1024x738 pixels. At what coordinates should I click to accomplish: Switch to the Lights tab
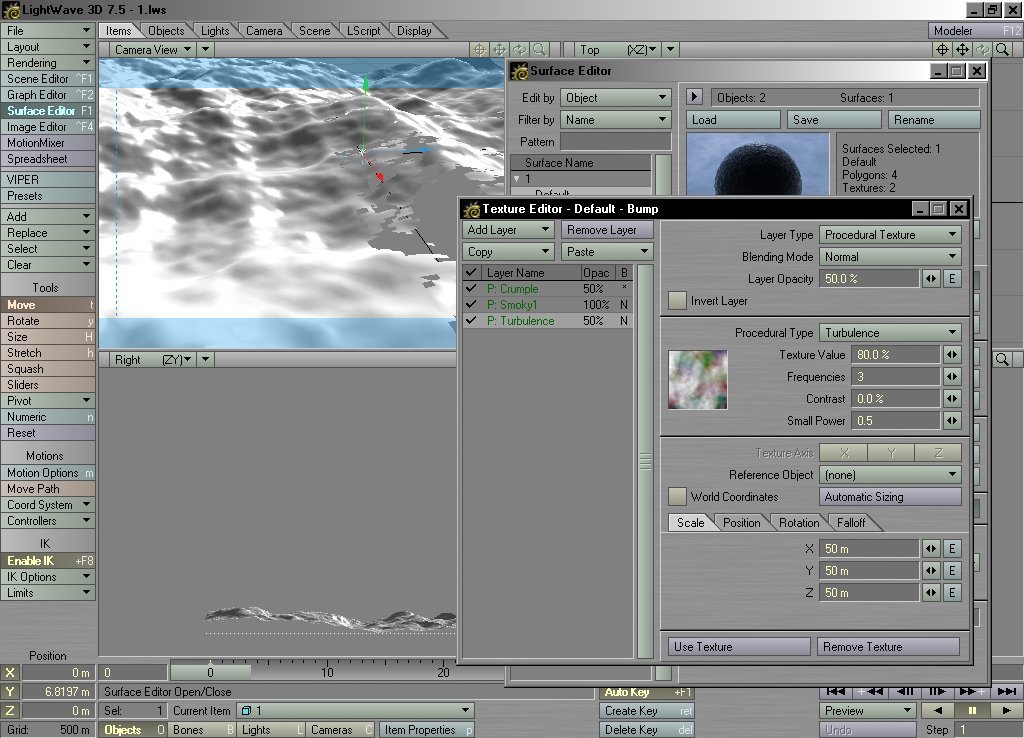click(215, 31)
